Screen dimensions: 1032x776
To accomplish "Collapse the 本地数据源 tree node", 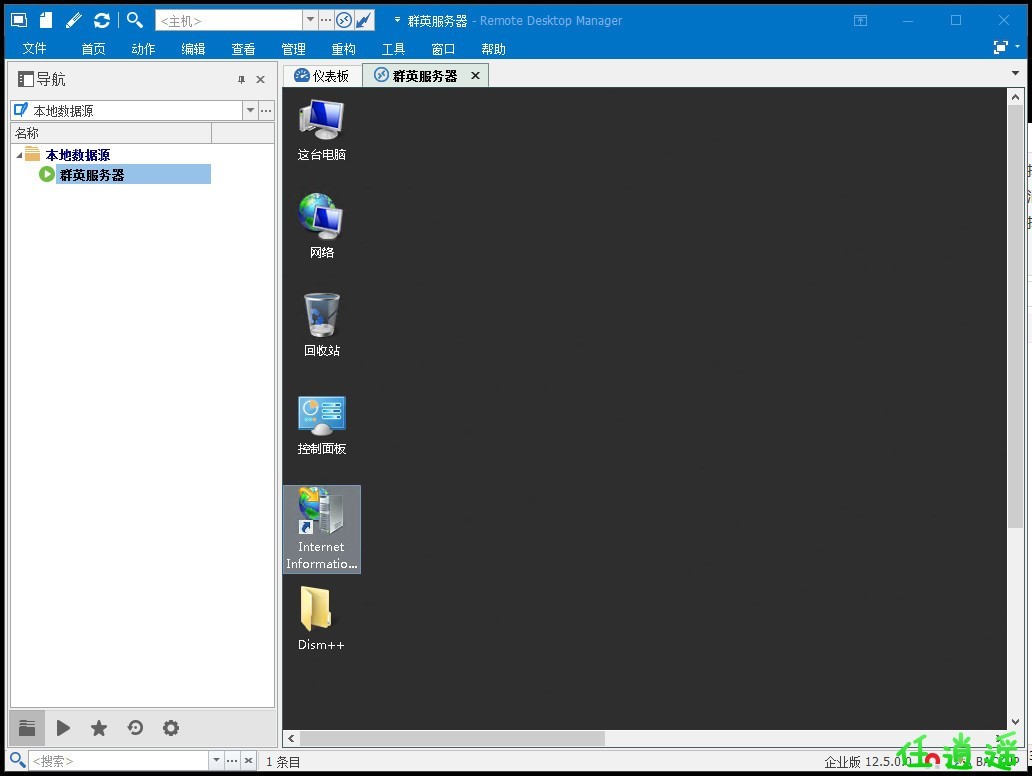I will pos(19,155).
